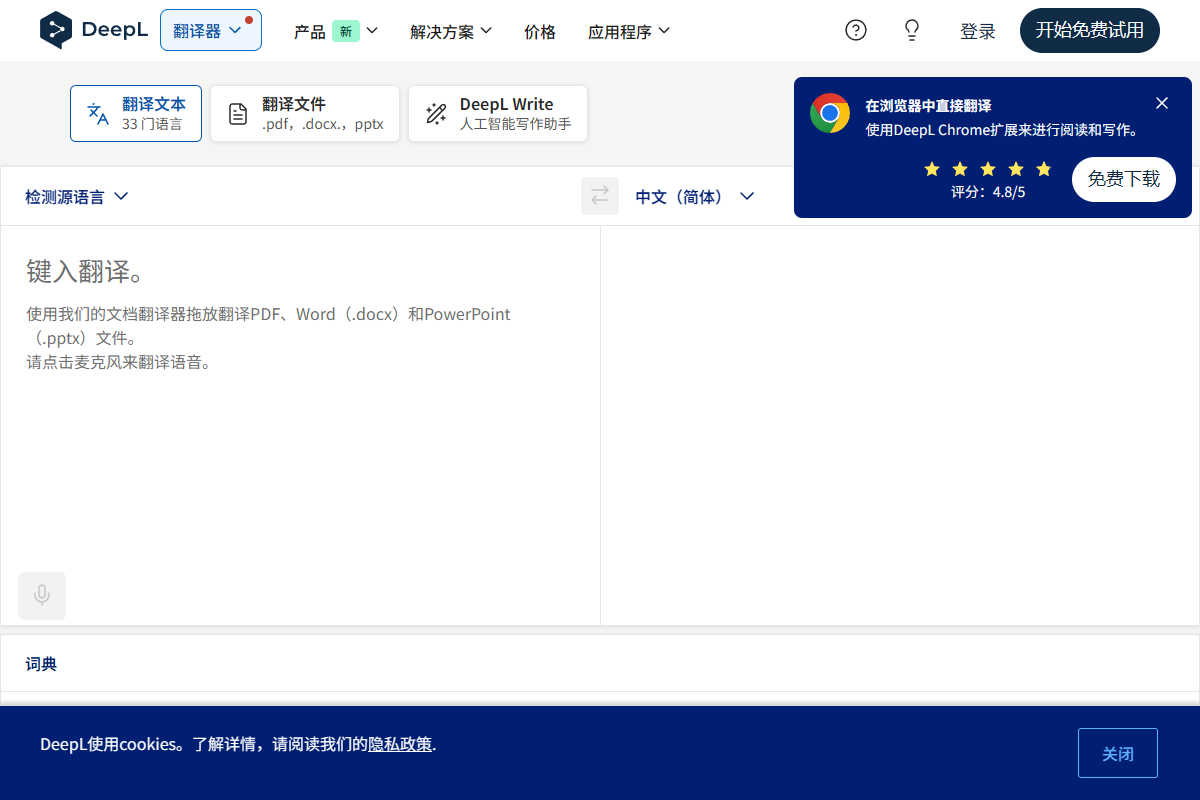
Task: Click the document icon on 翻译文件 tab
Action: 237,113
